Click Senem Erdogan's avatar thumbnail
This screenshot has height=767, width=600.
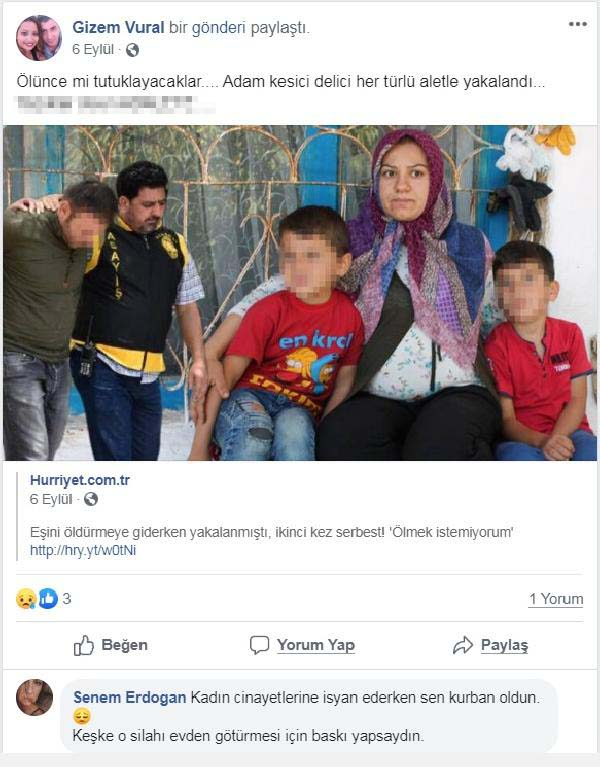tap(34, 698)
